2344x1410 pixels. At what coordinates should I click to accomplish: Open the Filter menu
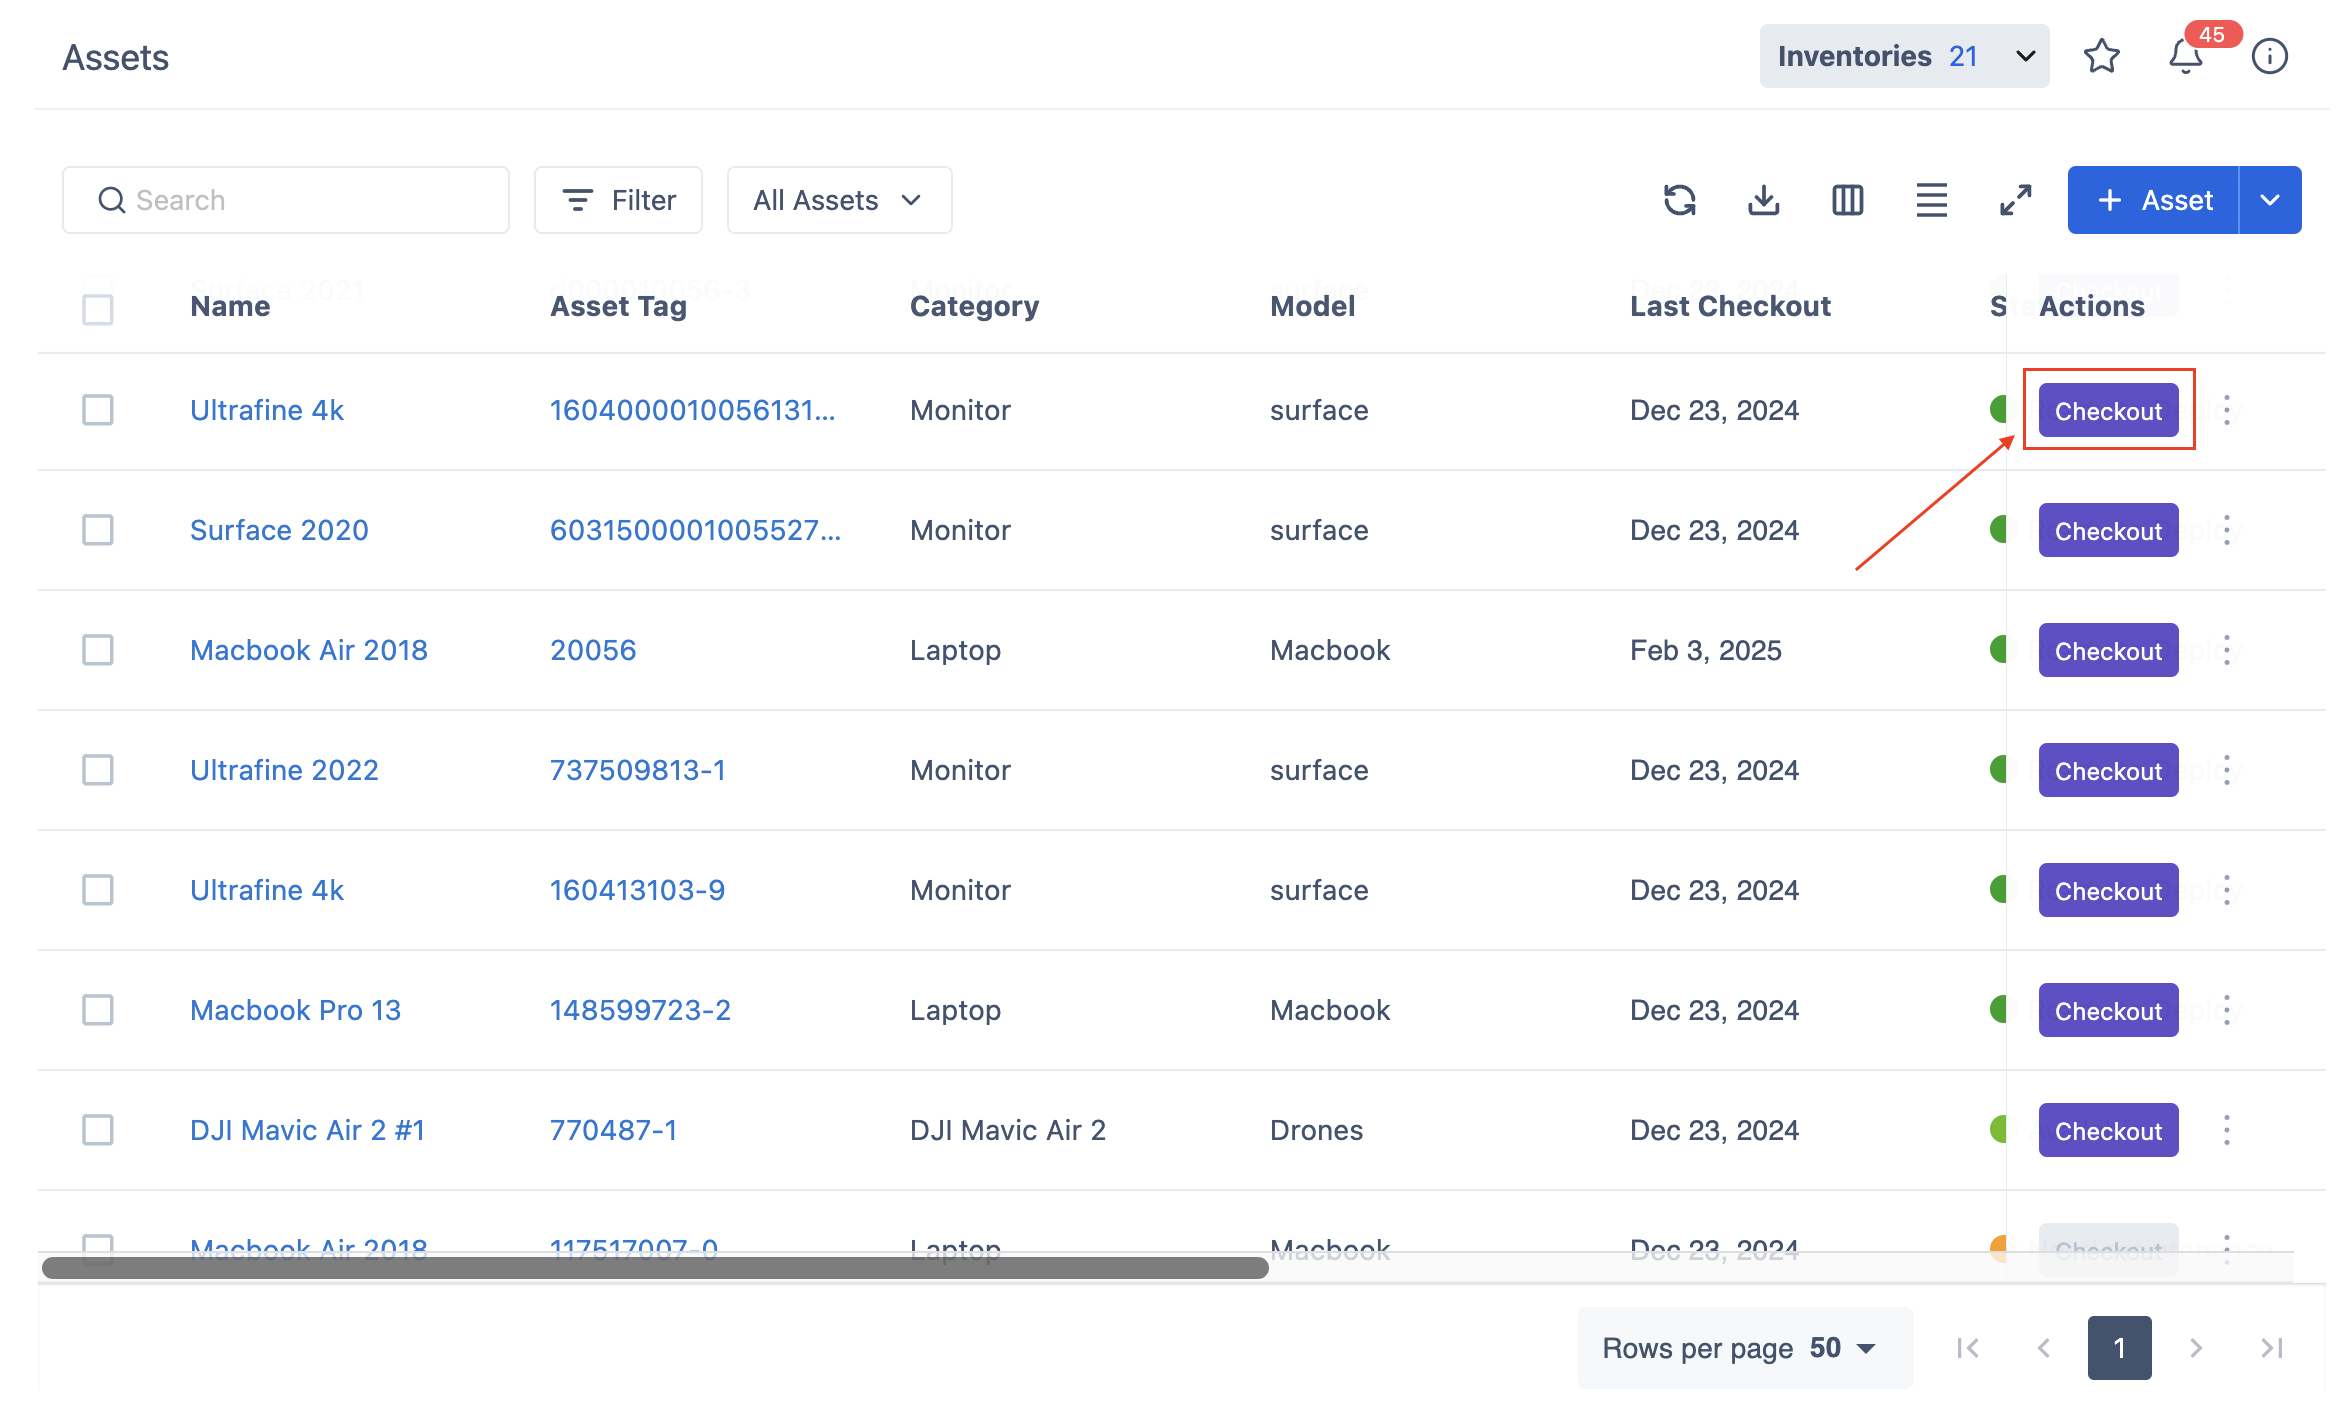618,200
